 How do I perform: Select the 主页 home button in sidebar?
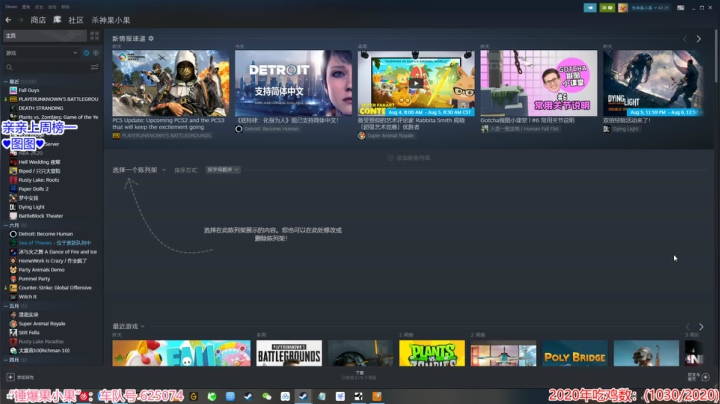pyautogui.click(x=45, y=35)
